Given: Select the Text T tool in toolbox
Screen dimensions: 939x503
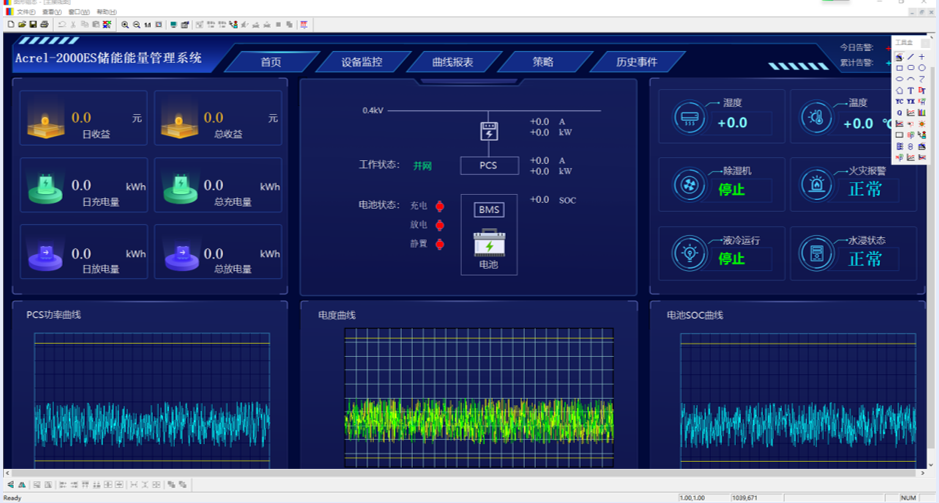Looking at the screenshot, I should tap(910, 90).
